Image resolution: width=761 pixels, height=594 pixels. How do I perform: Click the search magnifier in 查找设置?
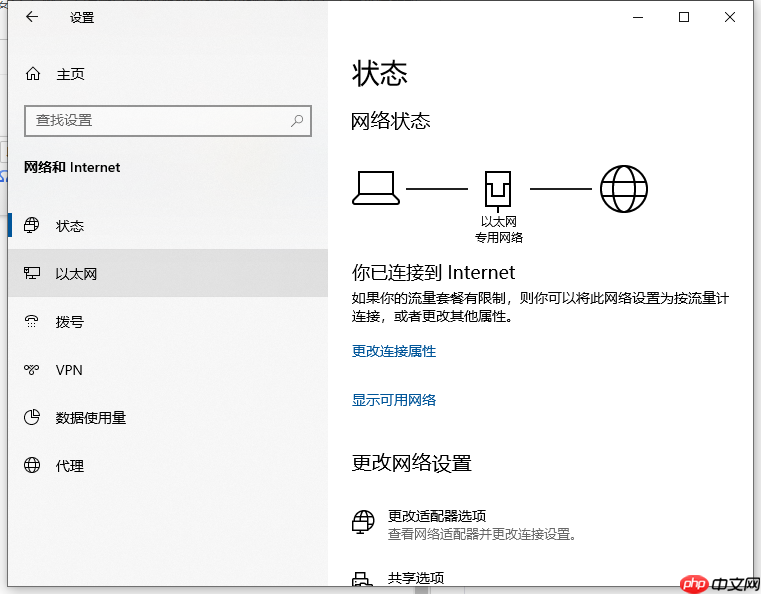tap(297, 120)
